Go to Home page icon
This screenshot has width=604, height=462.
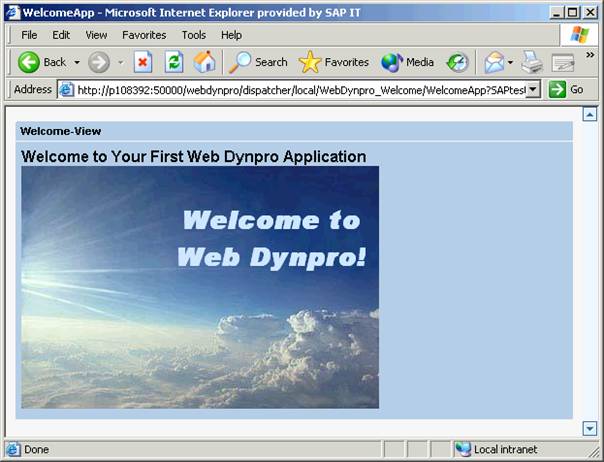[x=204, y=62]
